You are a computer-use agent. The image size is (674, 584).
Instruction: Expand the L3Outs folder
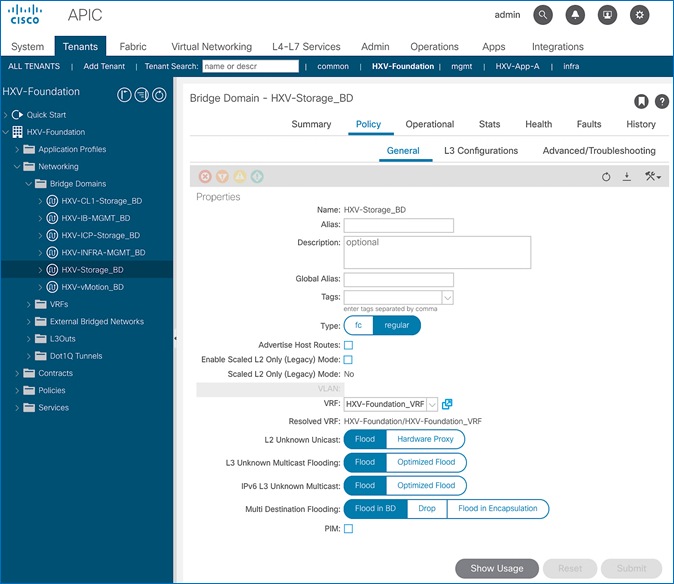(x=29, y=339)
